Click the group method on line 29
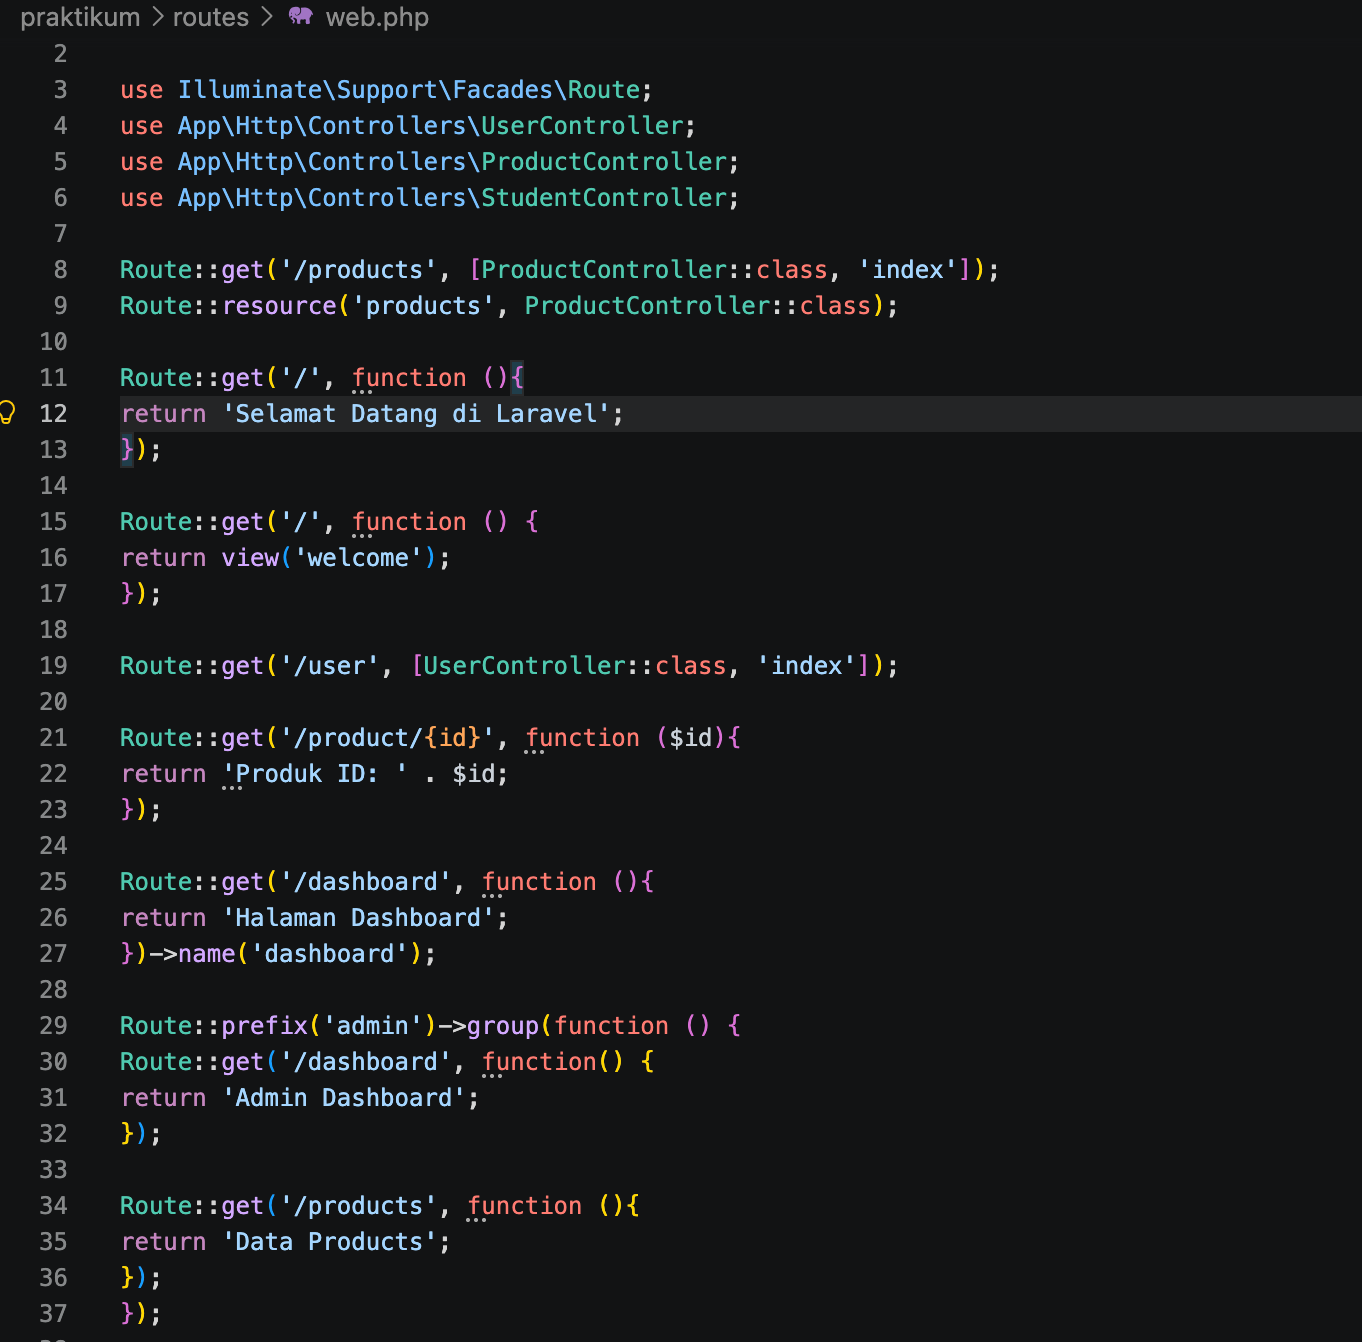Image resolution: width=1362 pixels, height=1342 pixels. [503, 1025]
